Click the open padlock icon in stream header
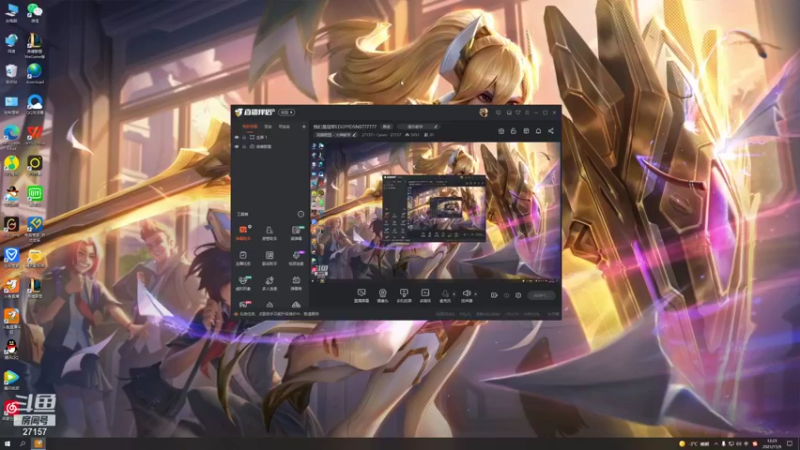 click(514, 131)
